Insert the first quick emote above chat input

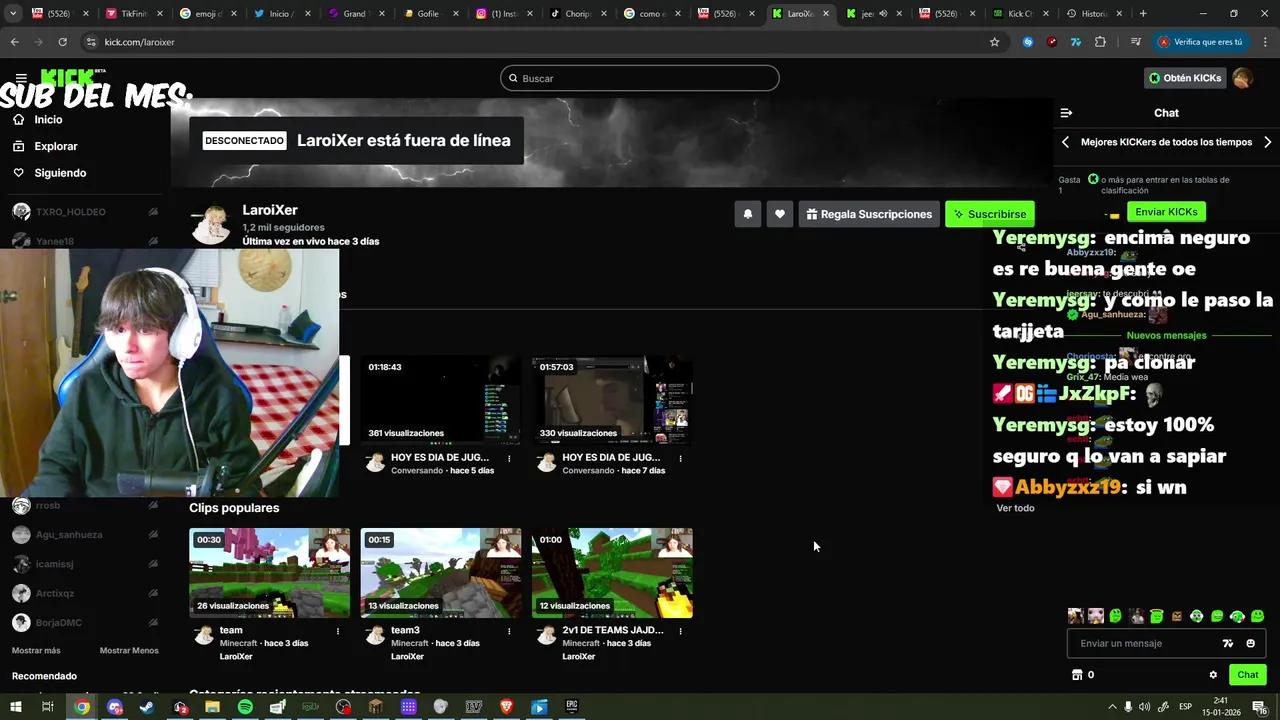click(1075, 616)
